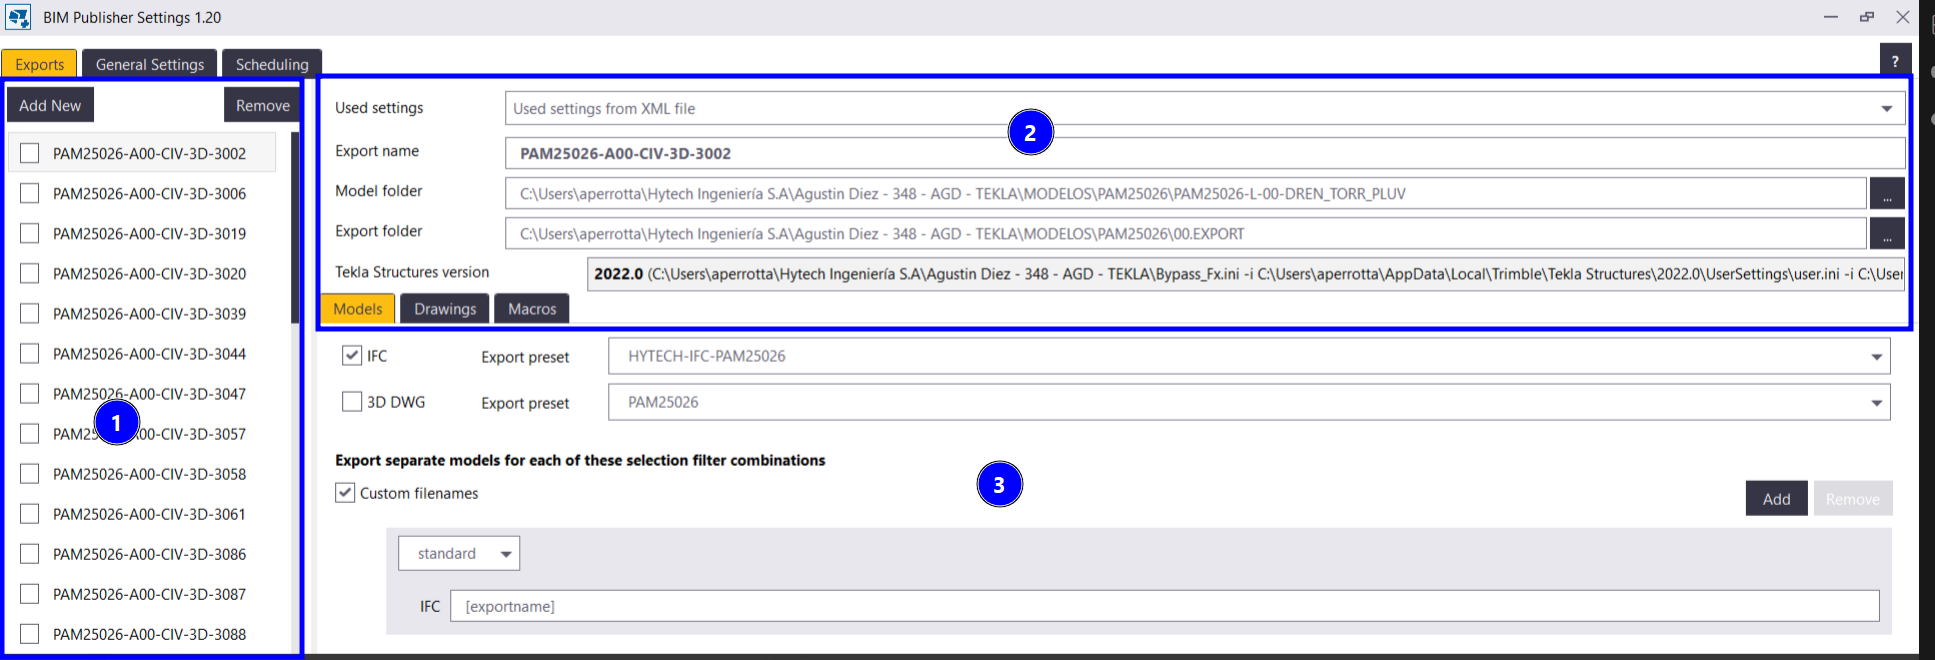Tick checkbox for PAM25026-A00-CIV-3D-3088
This screenshot has width=1935, height=660.
pyautogui.click(x=30, y=633)
